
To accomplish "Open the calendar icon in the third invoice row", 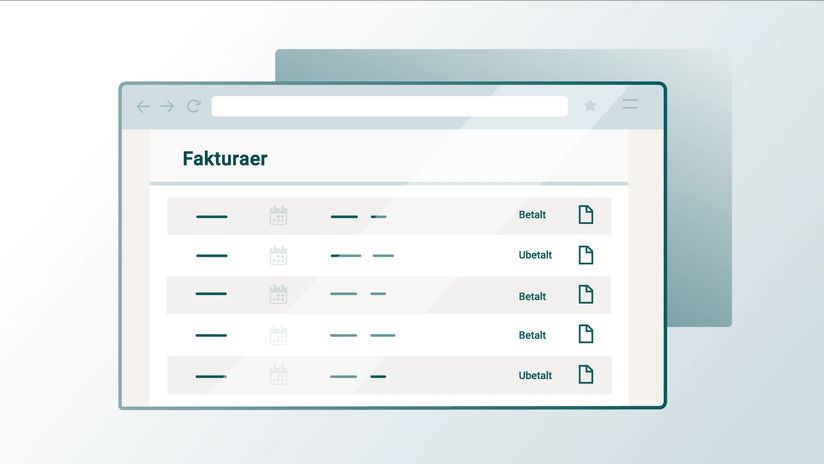I will click(x=278, y=294).
